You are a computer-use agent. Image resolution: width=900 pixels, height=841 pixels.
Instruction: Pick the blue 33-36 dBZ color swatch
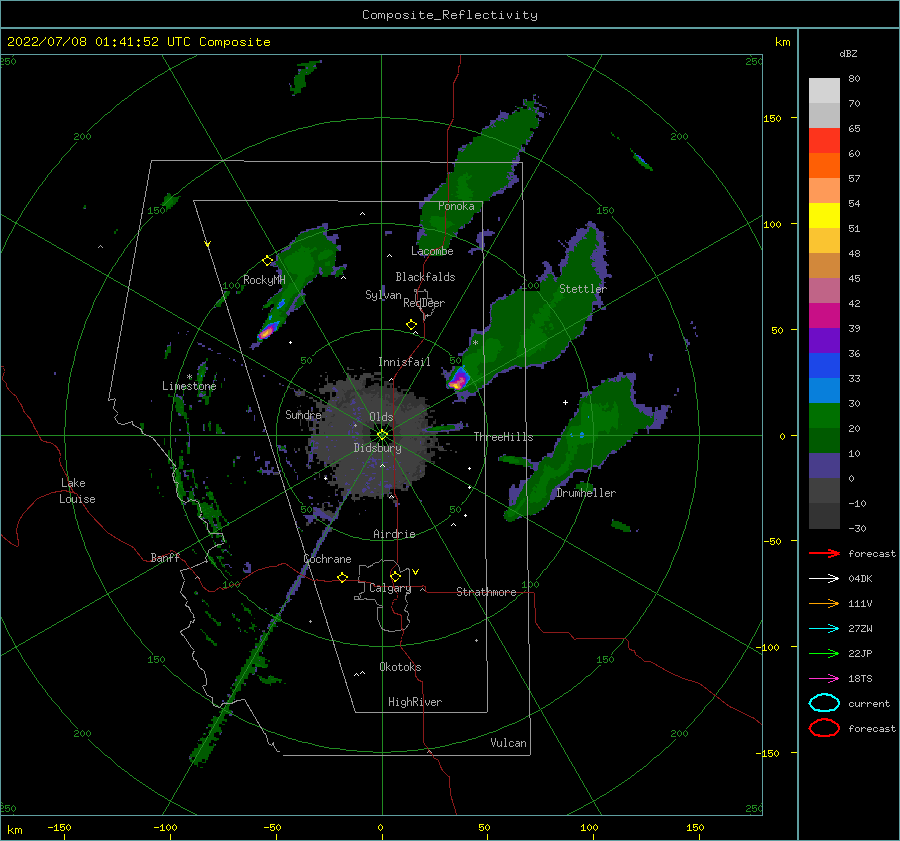click(824, 365)
